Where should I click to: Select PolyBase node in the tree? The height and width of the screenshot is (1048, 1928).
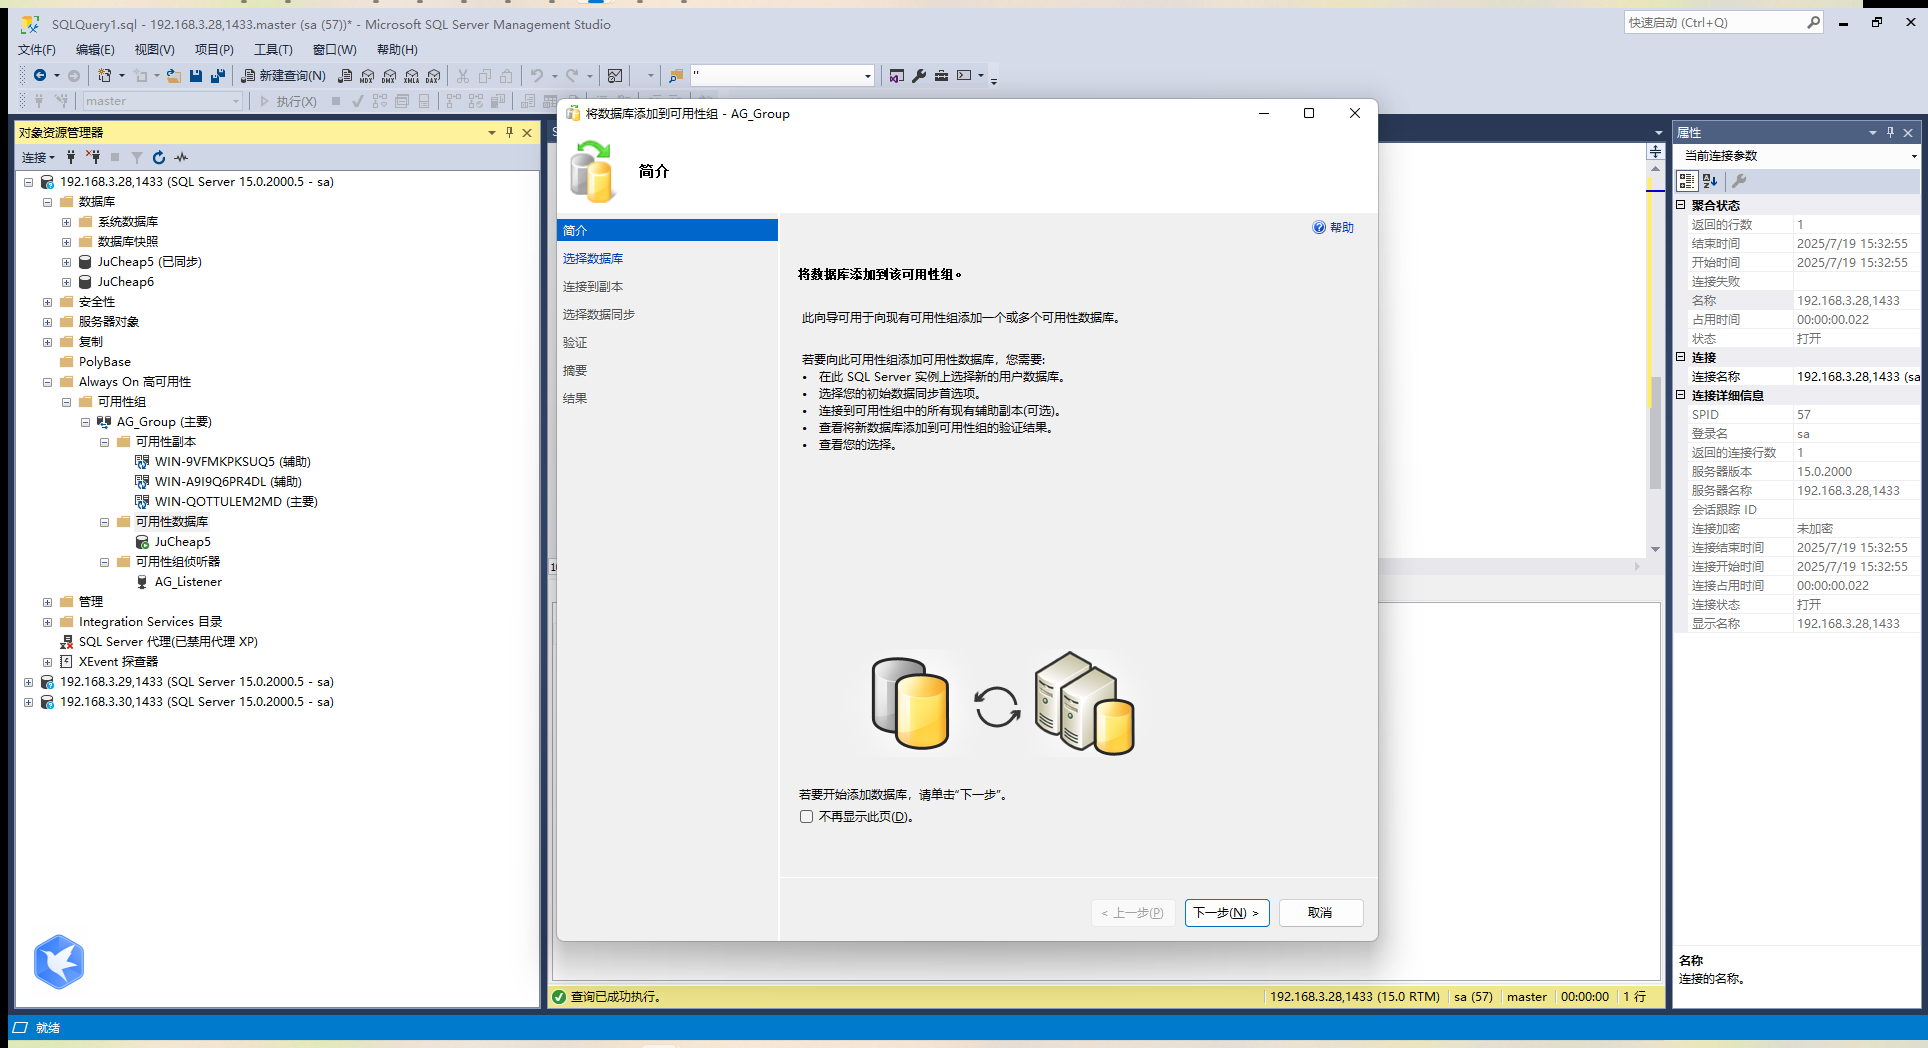(105, 362)
